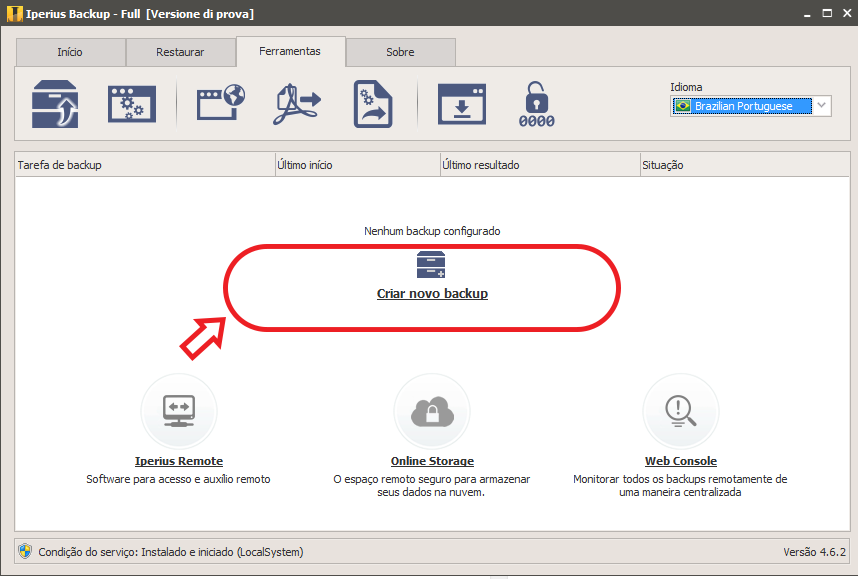Open the Web Console link

(681, 461)
